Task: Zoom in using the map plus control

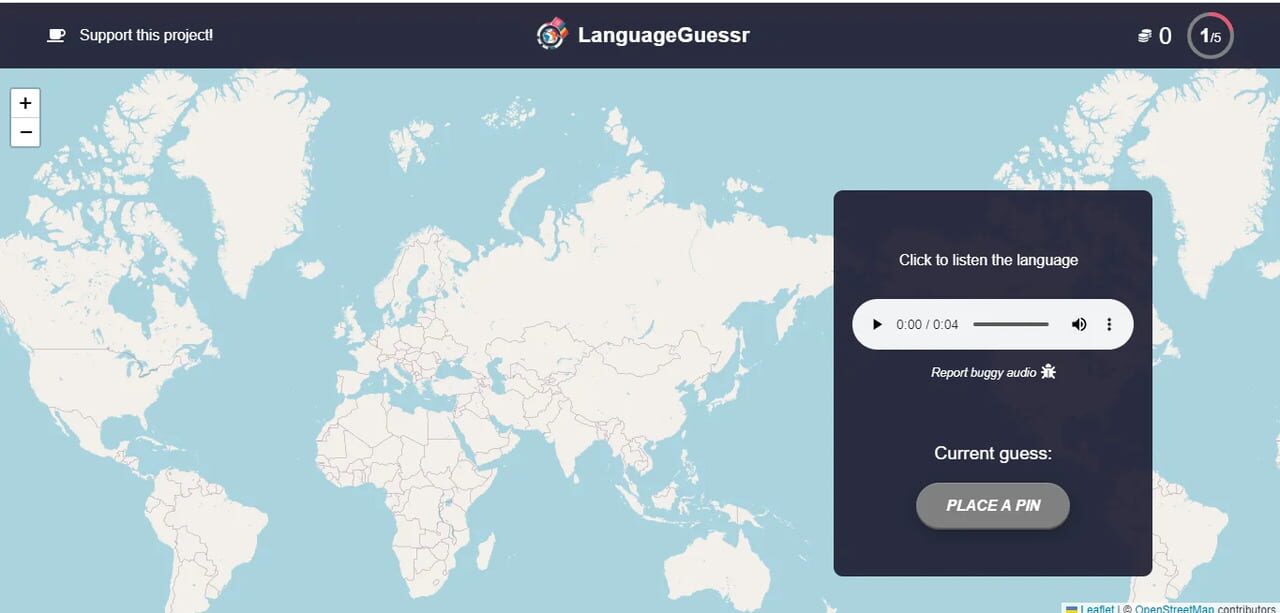Action: coord(25,102)
